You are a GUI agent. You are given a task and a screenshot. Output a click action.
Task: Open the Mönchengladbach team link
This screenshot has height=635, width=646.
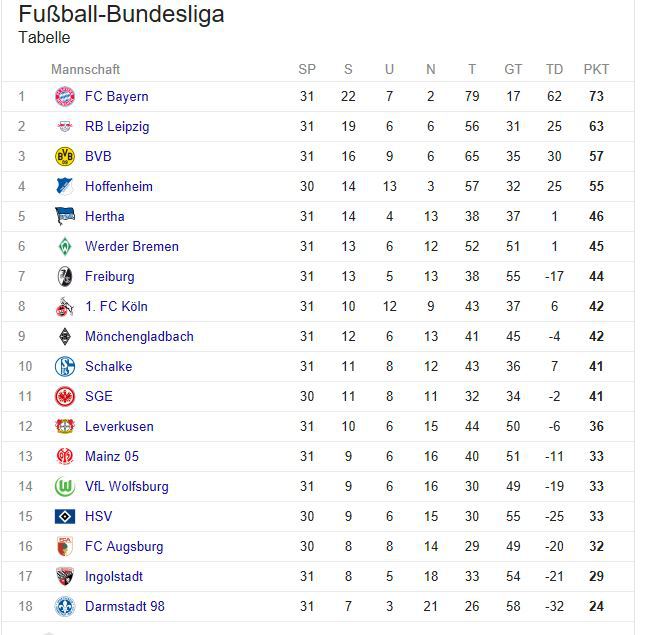tap(139, 337)
